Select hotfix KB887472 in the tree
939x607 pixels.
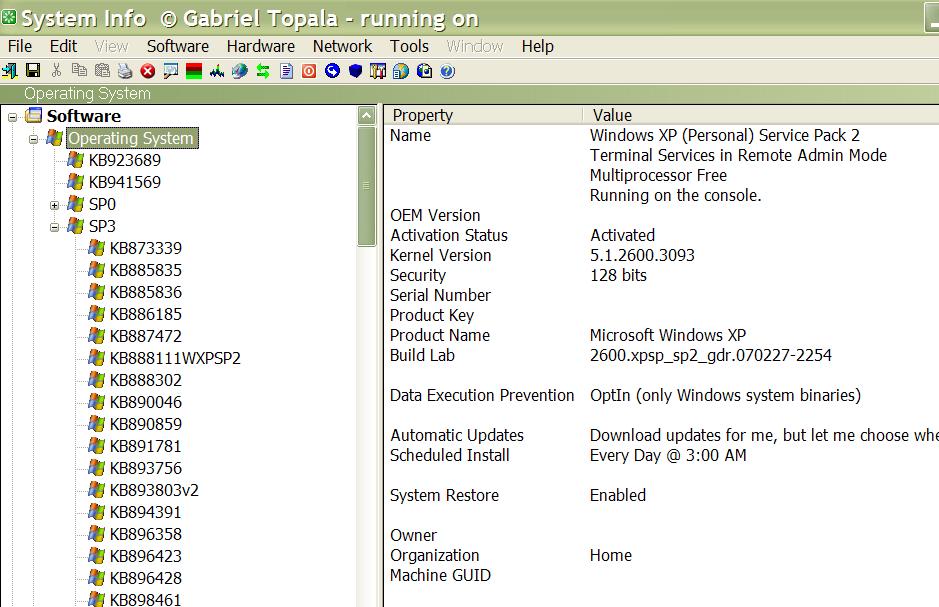[x=146, y=336]
